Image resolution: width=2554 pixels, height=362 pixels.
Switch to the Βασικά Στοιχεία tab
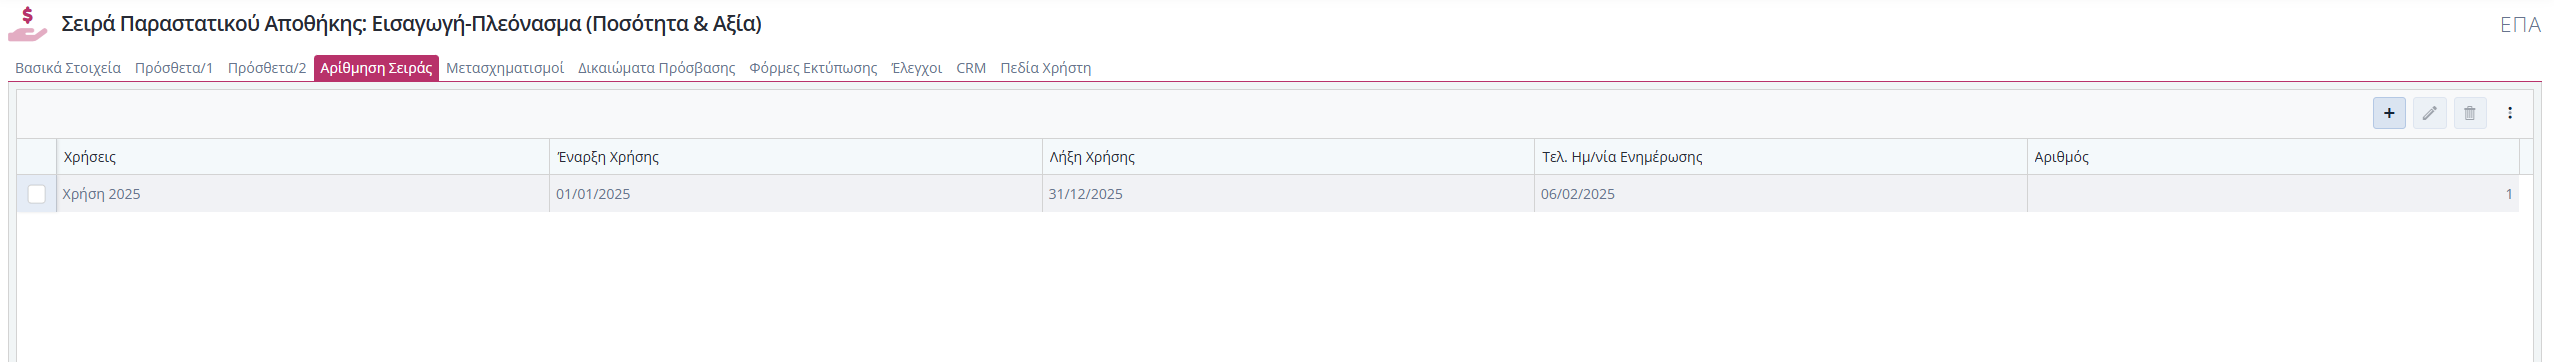click(68, 68)
